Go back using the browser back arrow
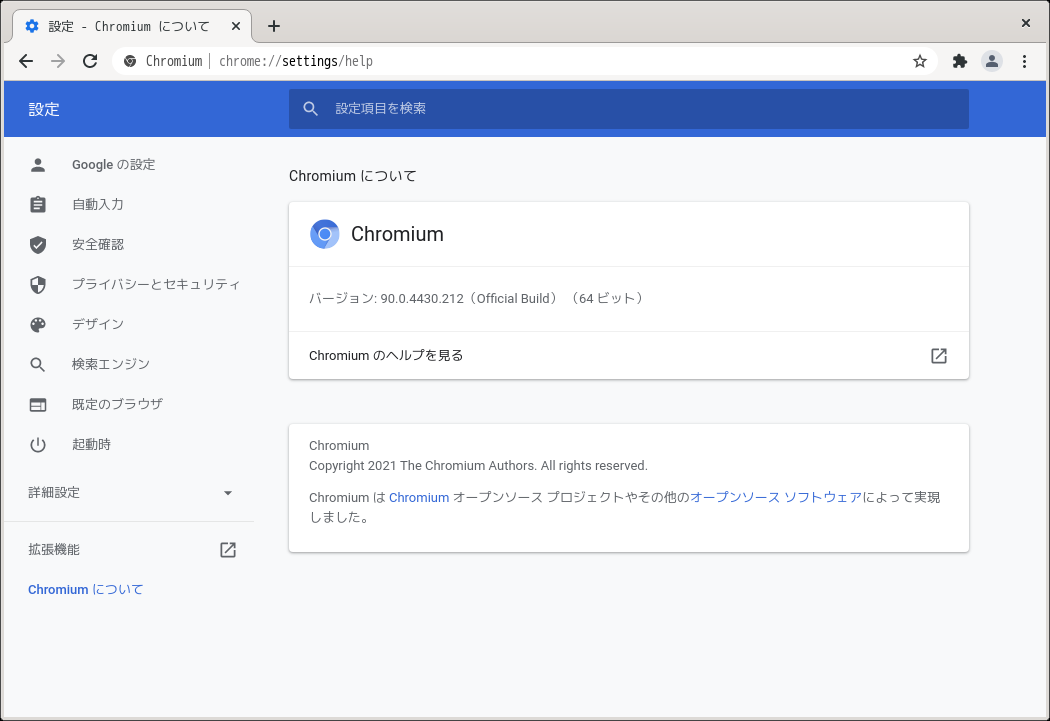This screenshot has height=721, width=1050. [x=26, y=61]
